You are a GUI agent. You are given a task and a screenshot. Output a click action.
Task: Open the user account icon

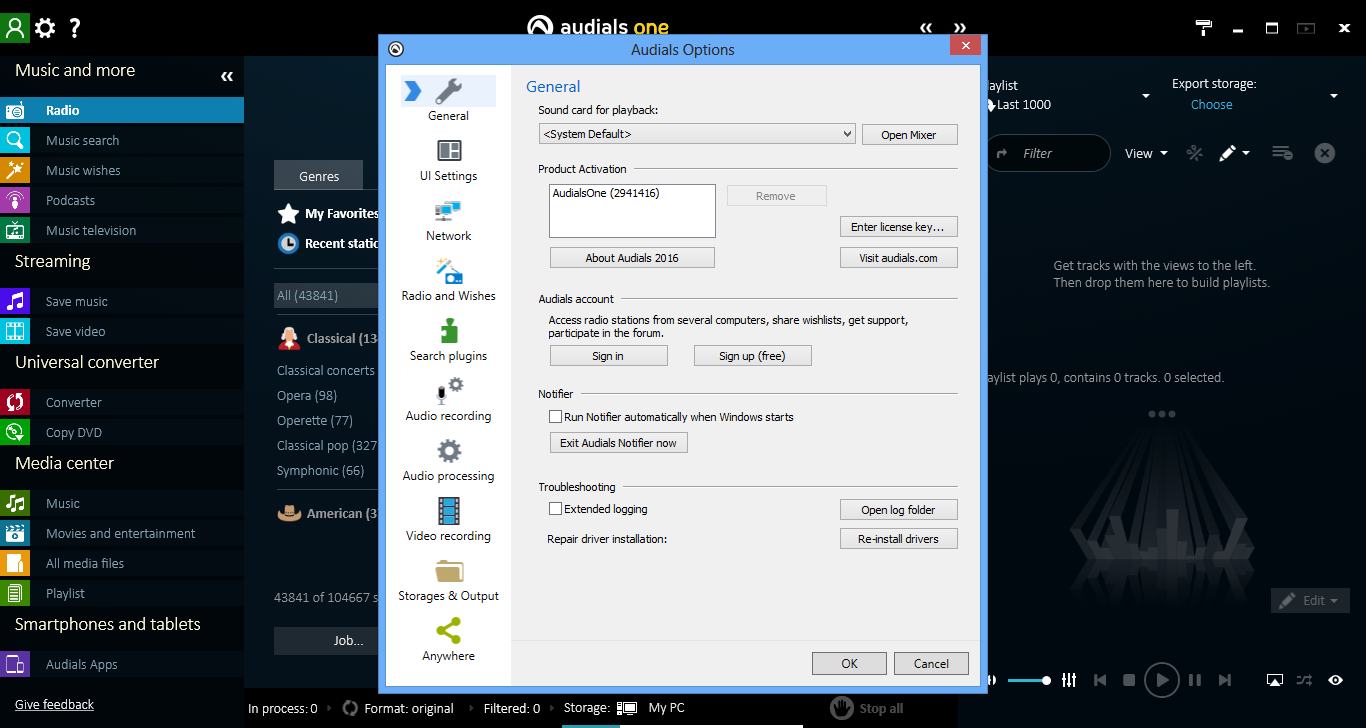[x=15, y=27]
